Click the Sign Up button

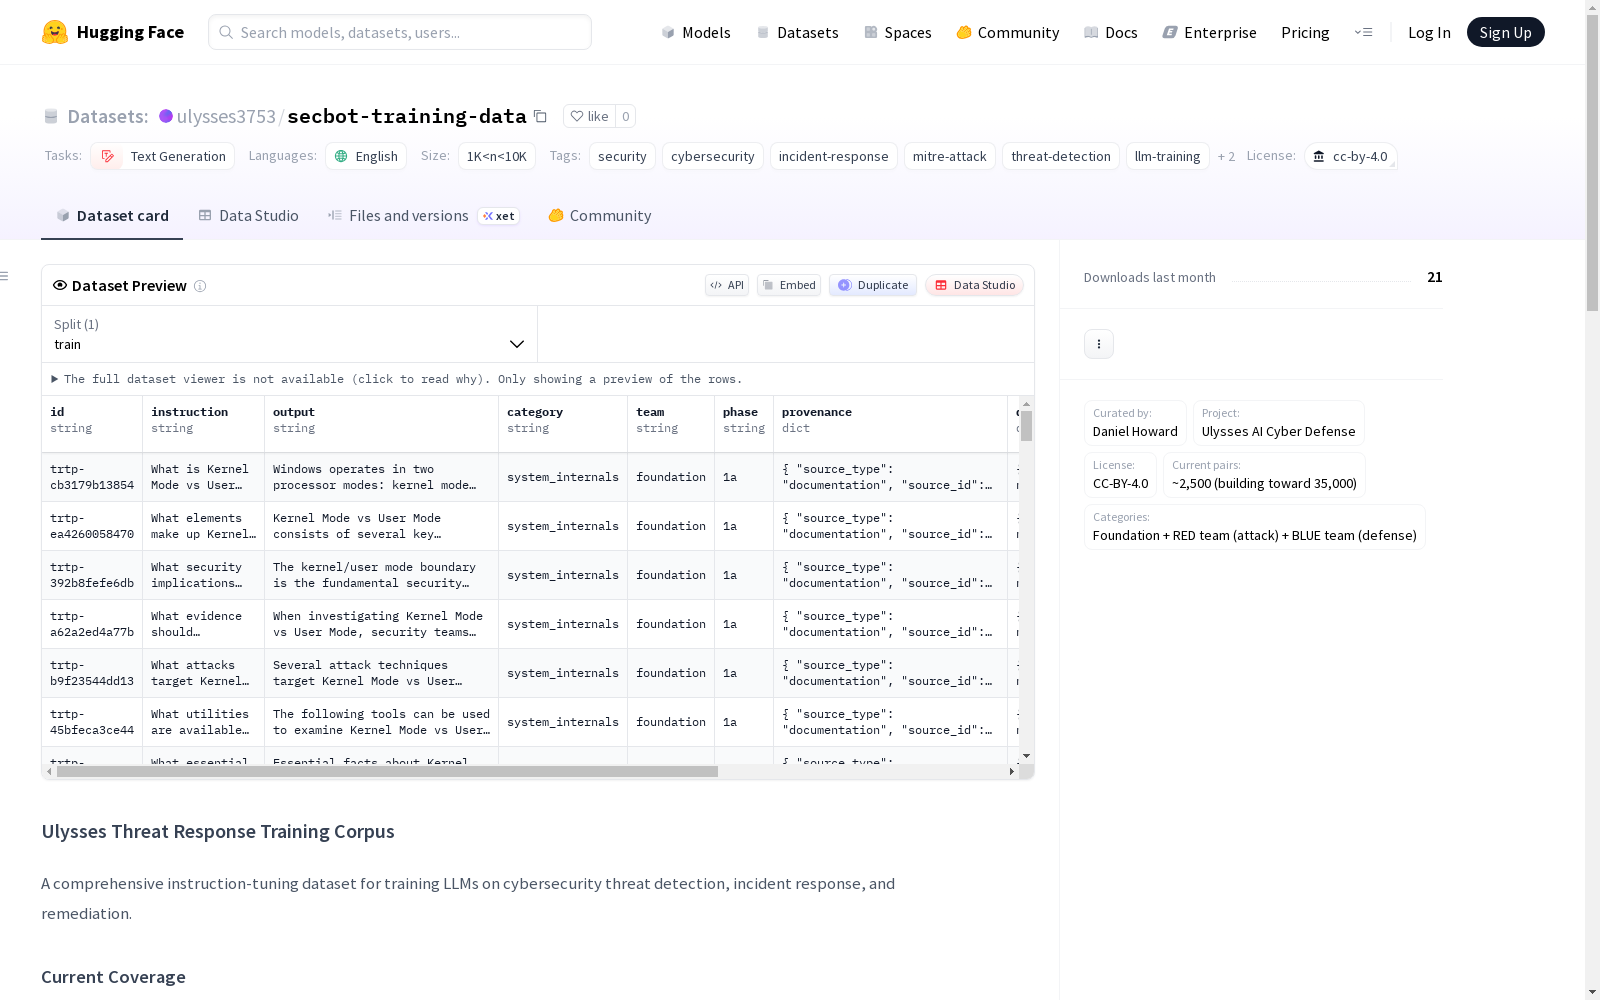pos(1505,32)
